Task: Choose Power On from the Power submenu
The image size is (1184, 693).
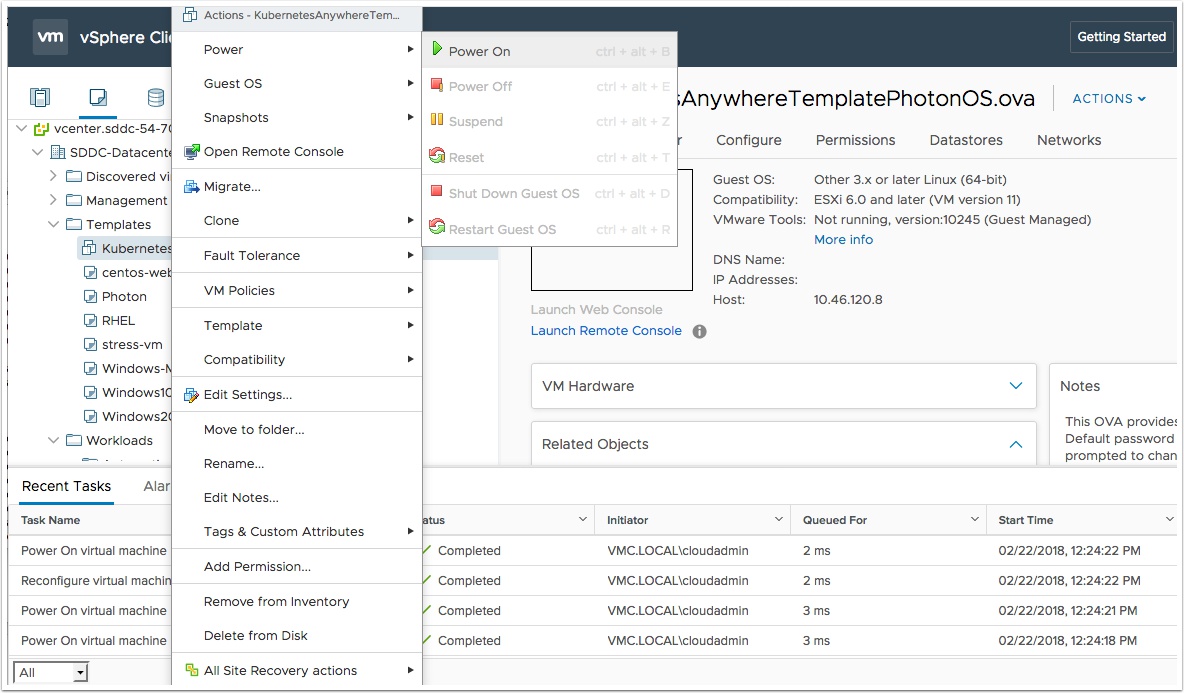Action: (x=550, y=51)
